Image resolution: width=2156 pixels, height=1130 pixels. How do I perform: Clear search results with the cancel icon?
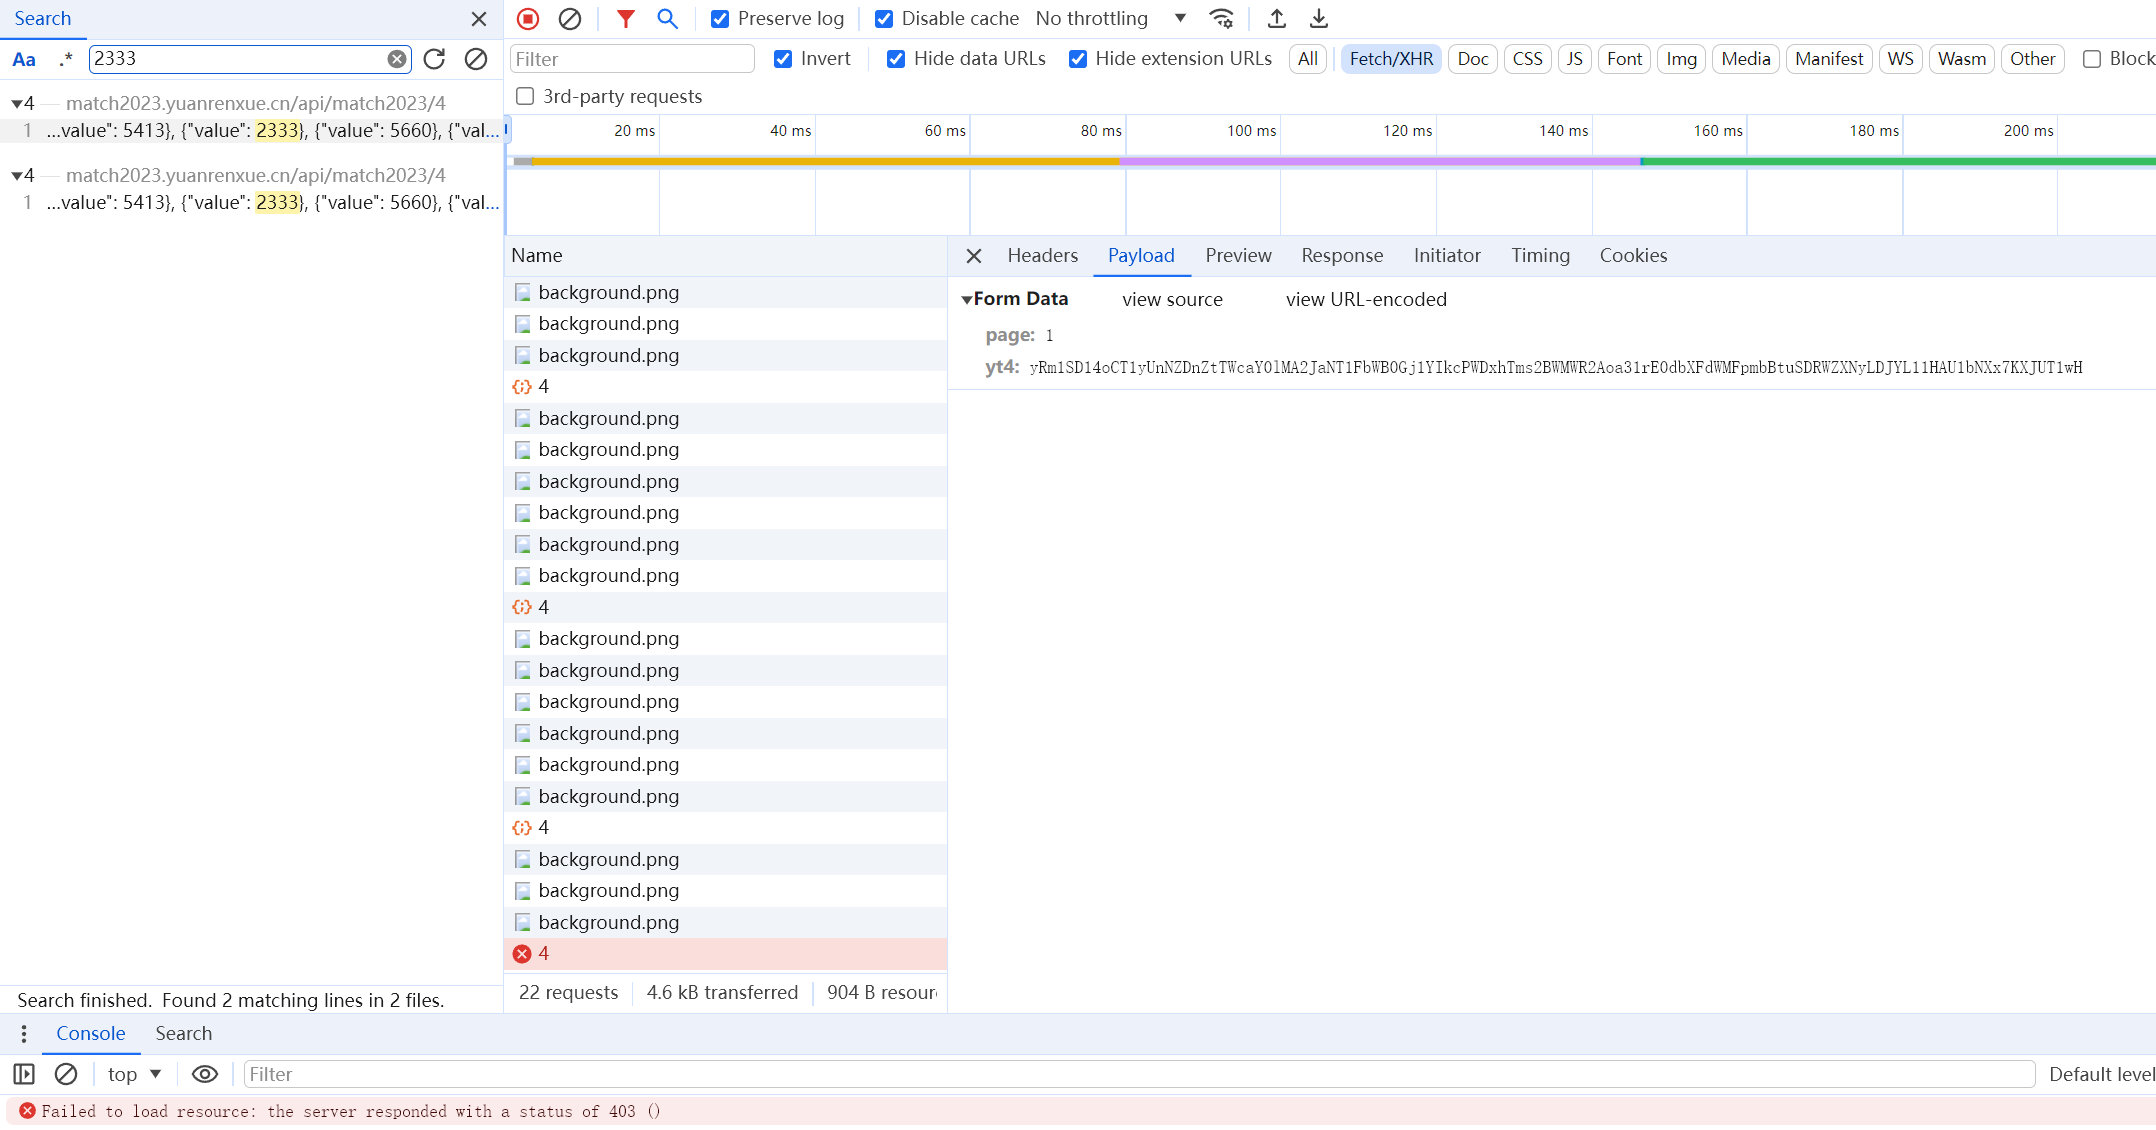(x=476, y=59)
